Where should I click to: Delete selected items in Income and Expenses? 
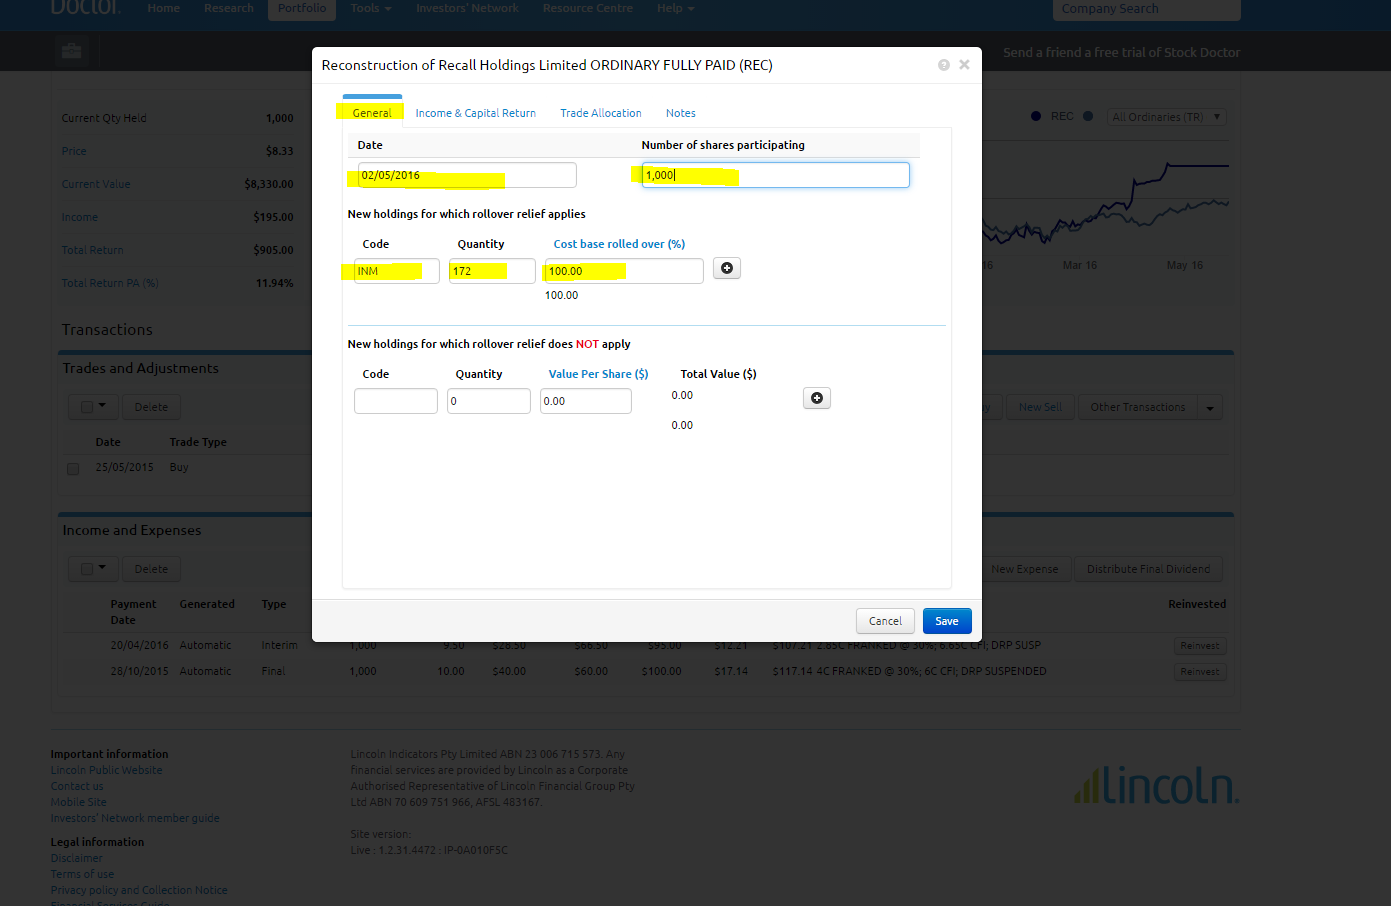pos(151,569)
